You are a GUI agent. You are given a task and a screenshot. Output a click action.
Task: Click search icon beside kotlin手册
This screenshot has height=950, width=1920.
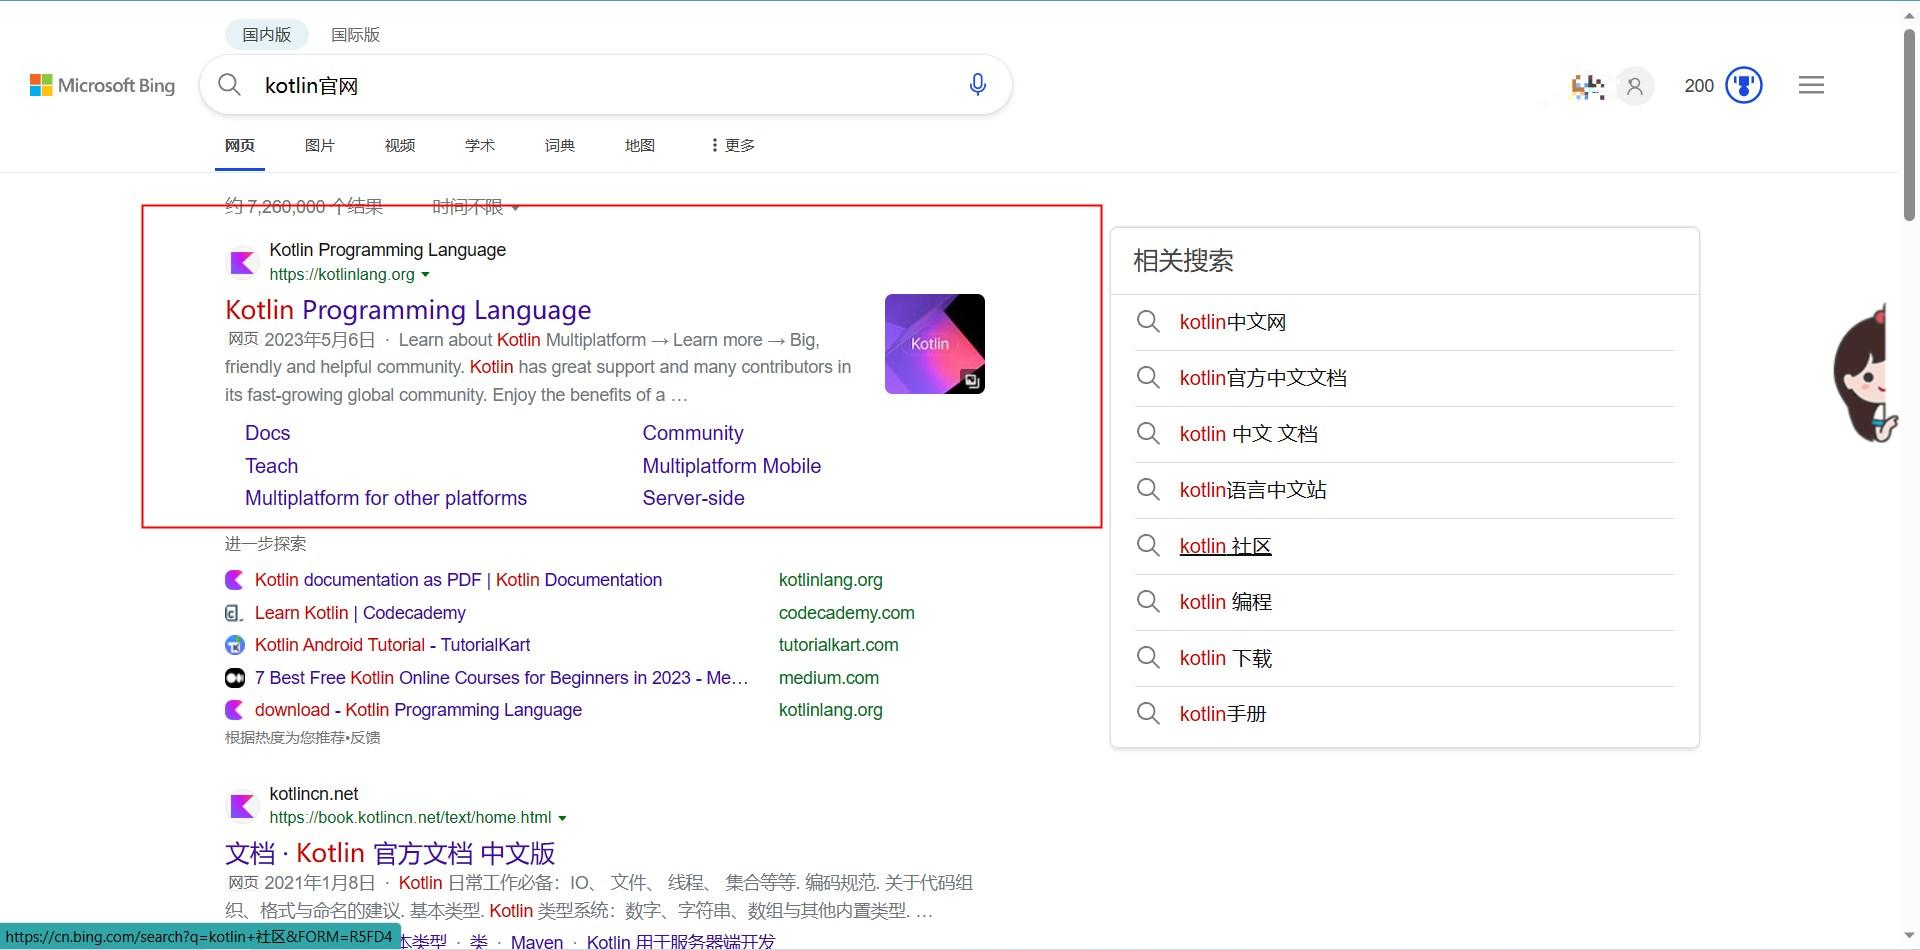click(x=1148, y=714)
